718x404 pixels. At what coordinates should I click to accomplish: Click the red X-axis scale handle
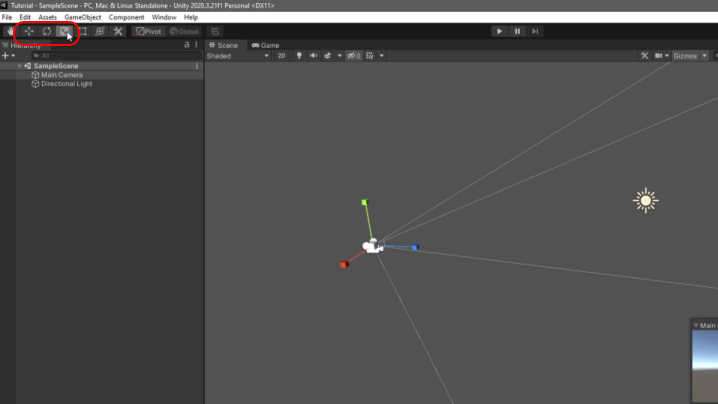click(344, 264)
